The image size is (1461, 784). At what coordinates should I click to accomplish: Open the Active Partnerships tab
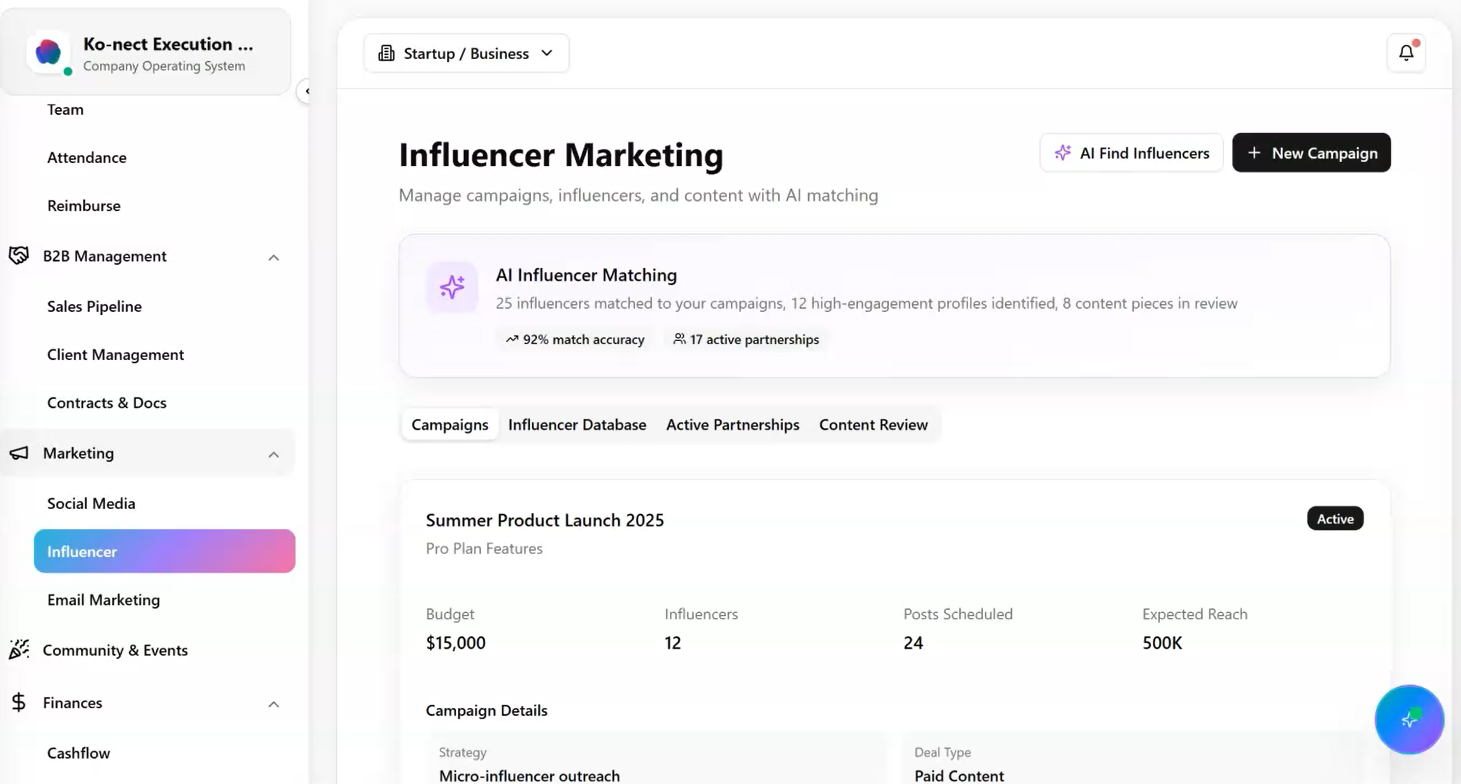coord(732,425)
